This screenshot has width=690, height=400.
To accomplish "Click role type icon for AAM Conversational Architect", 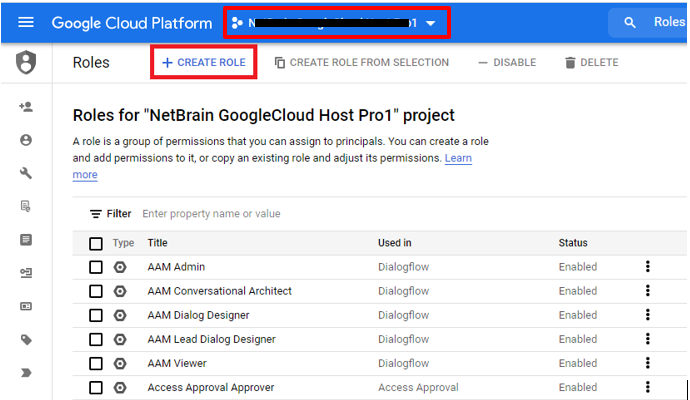I will pyautogui.click(x=120, y=291).
